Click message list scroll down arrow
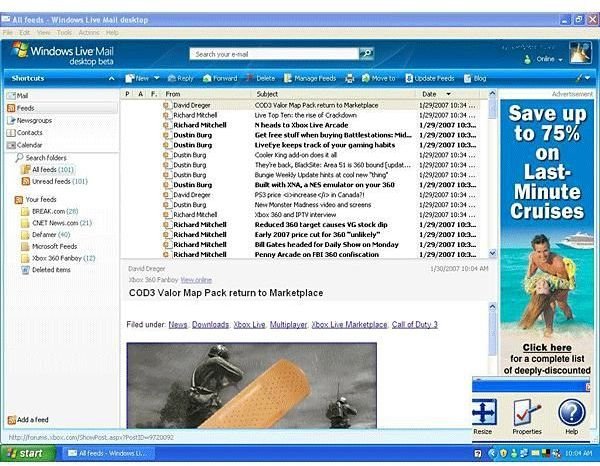The width and height of the screenshot is (600, 466). pos(492,253)
